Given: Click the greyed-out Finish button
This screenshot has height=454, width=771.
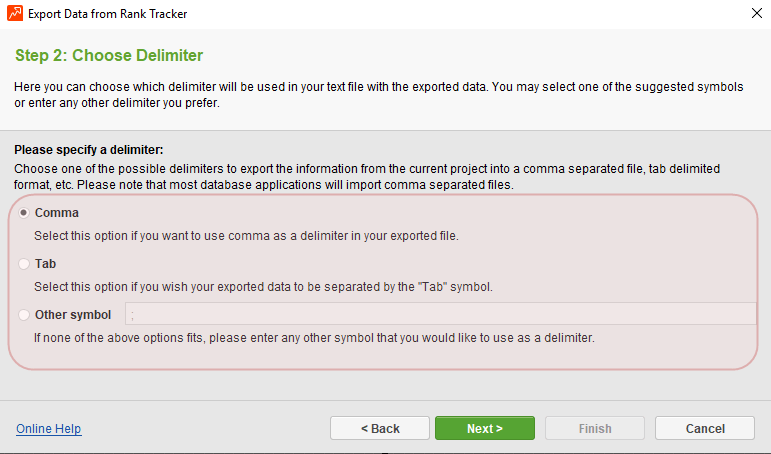Looking at the screenshot, I should (x=595, y=428).
